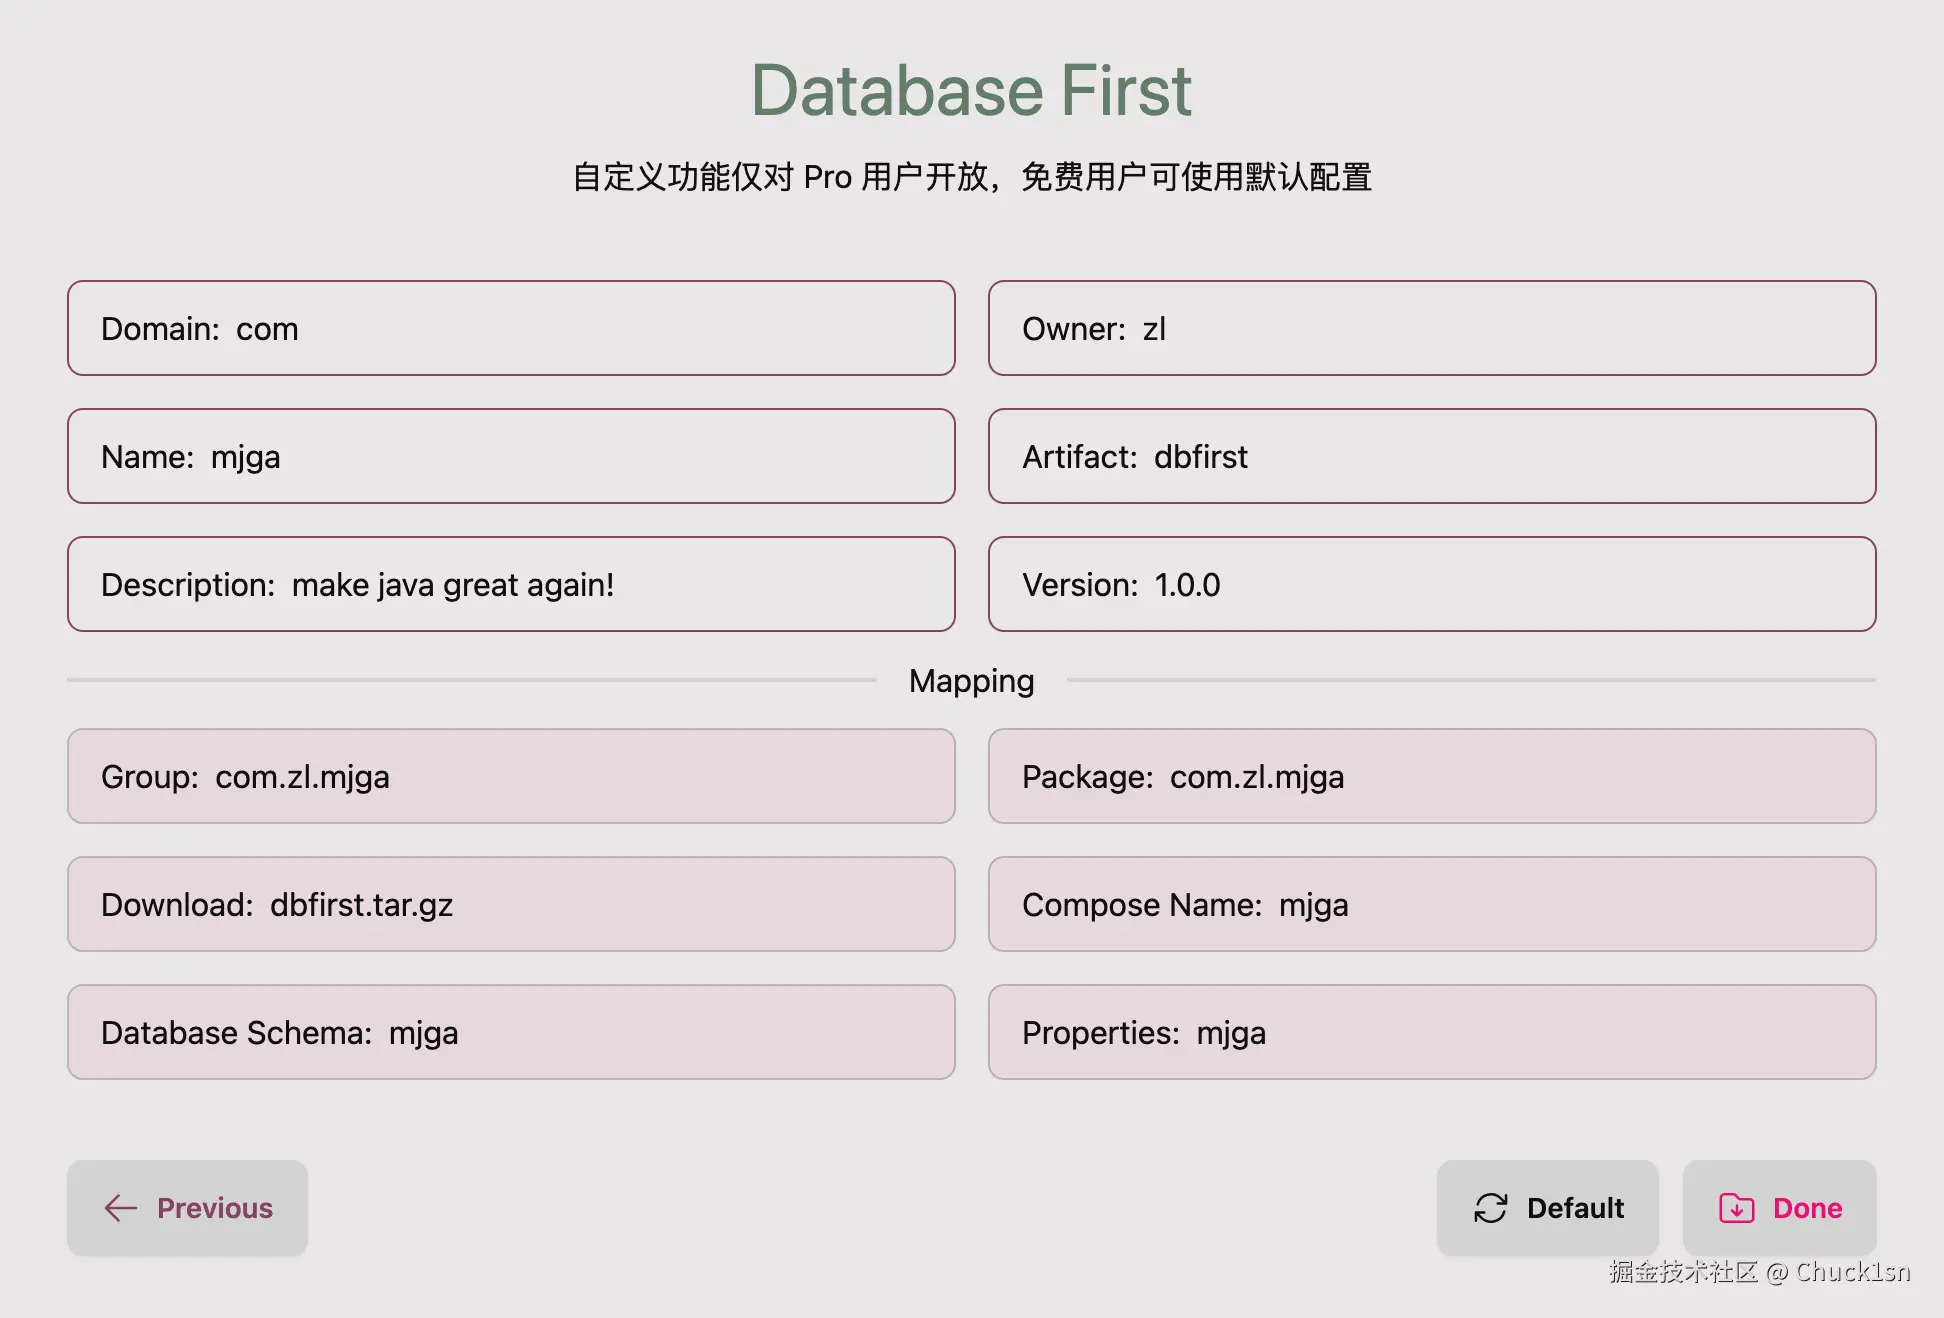Click into the Name field

pyautogui.click(x=511, y=456)
